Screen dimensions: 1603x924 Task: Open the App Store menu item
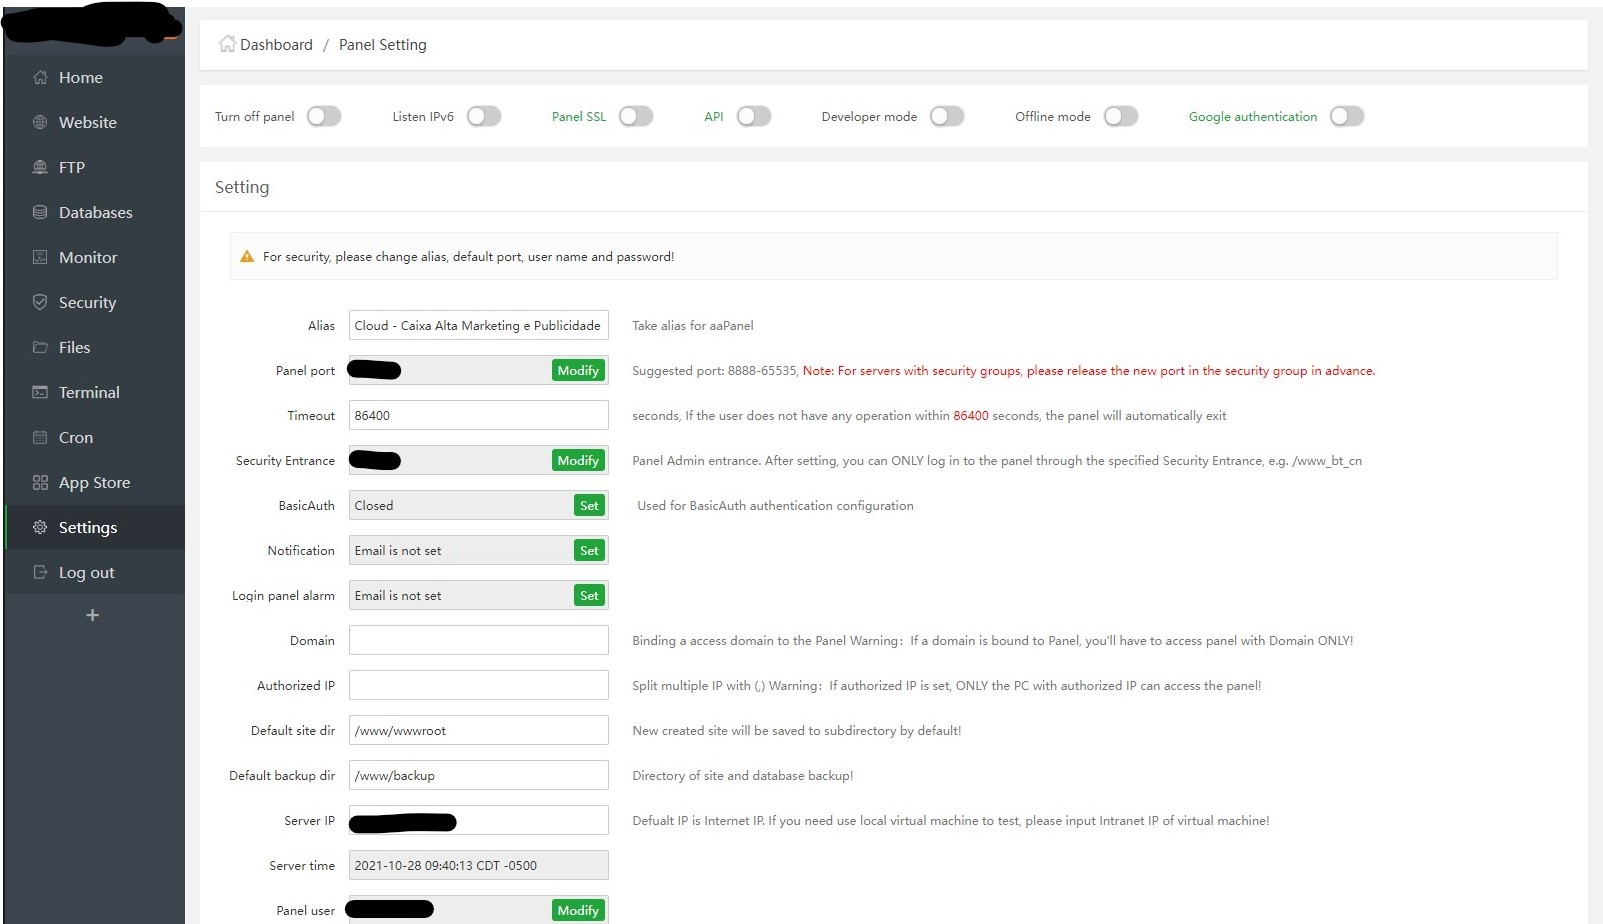95,482
